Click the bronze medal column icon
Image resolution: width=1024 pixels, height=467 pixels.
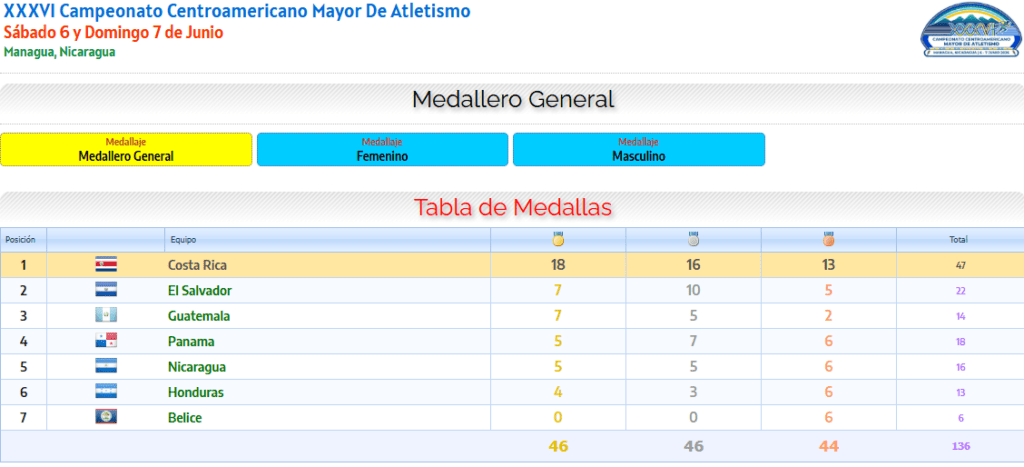(829, 239)
